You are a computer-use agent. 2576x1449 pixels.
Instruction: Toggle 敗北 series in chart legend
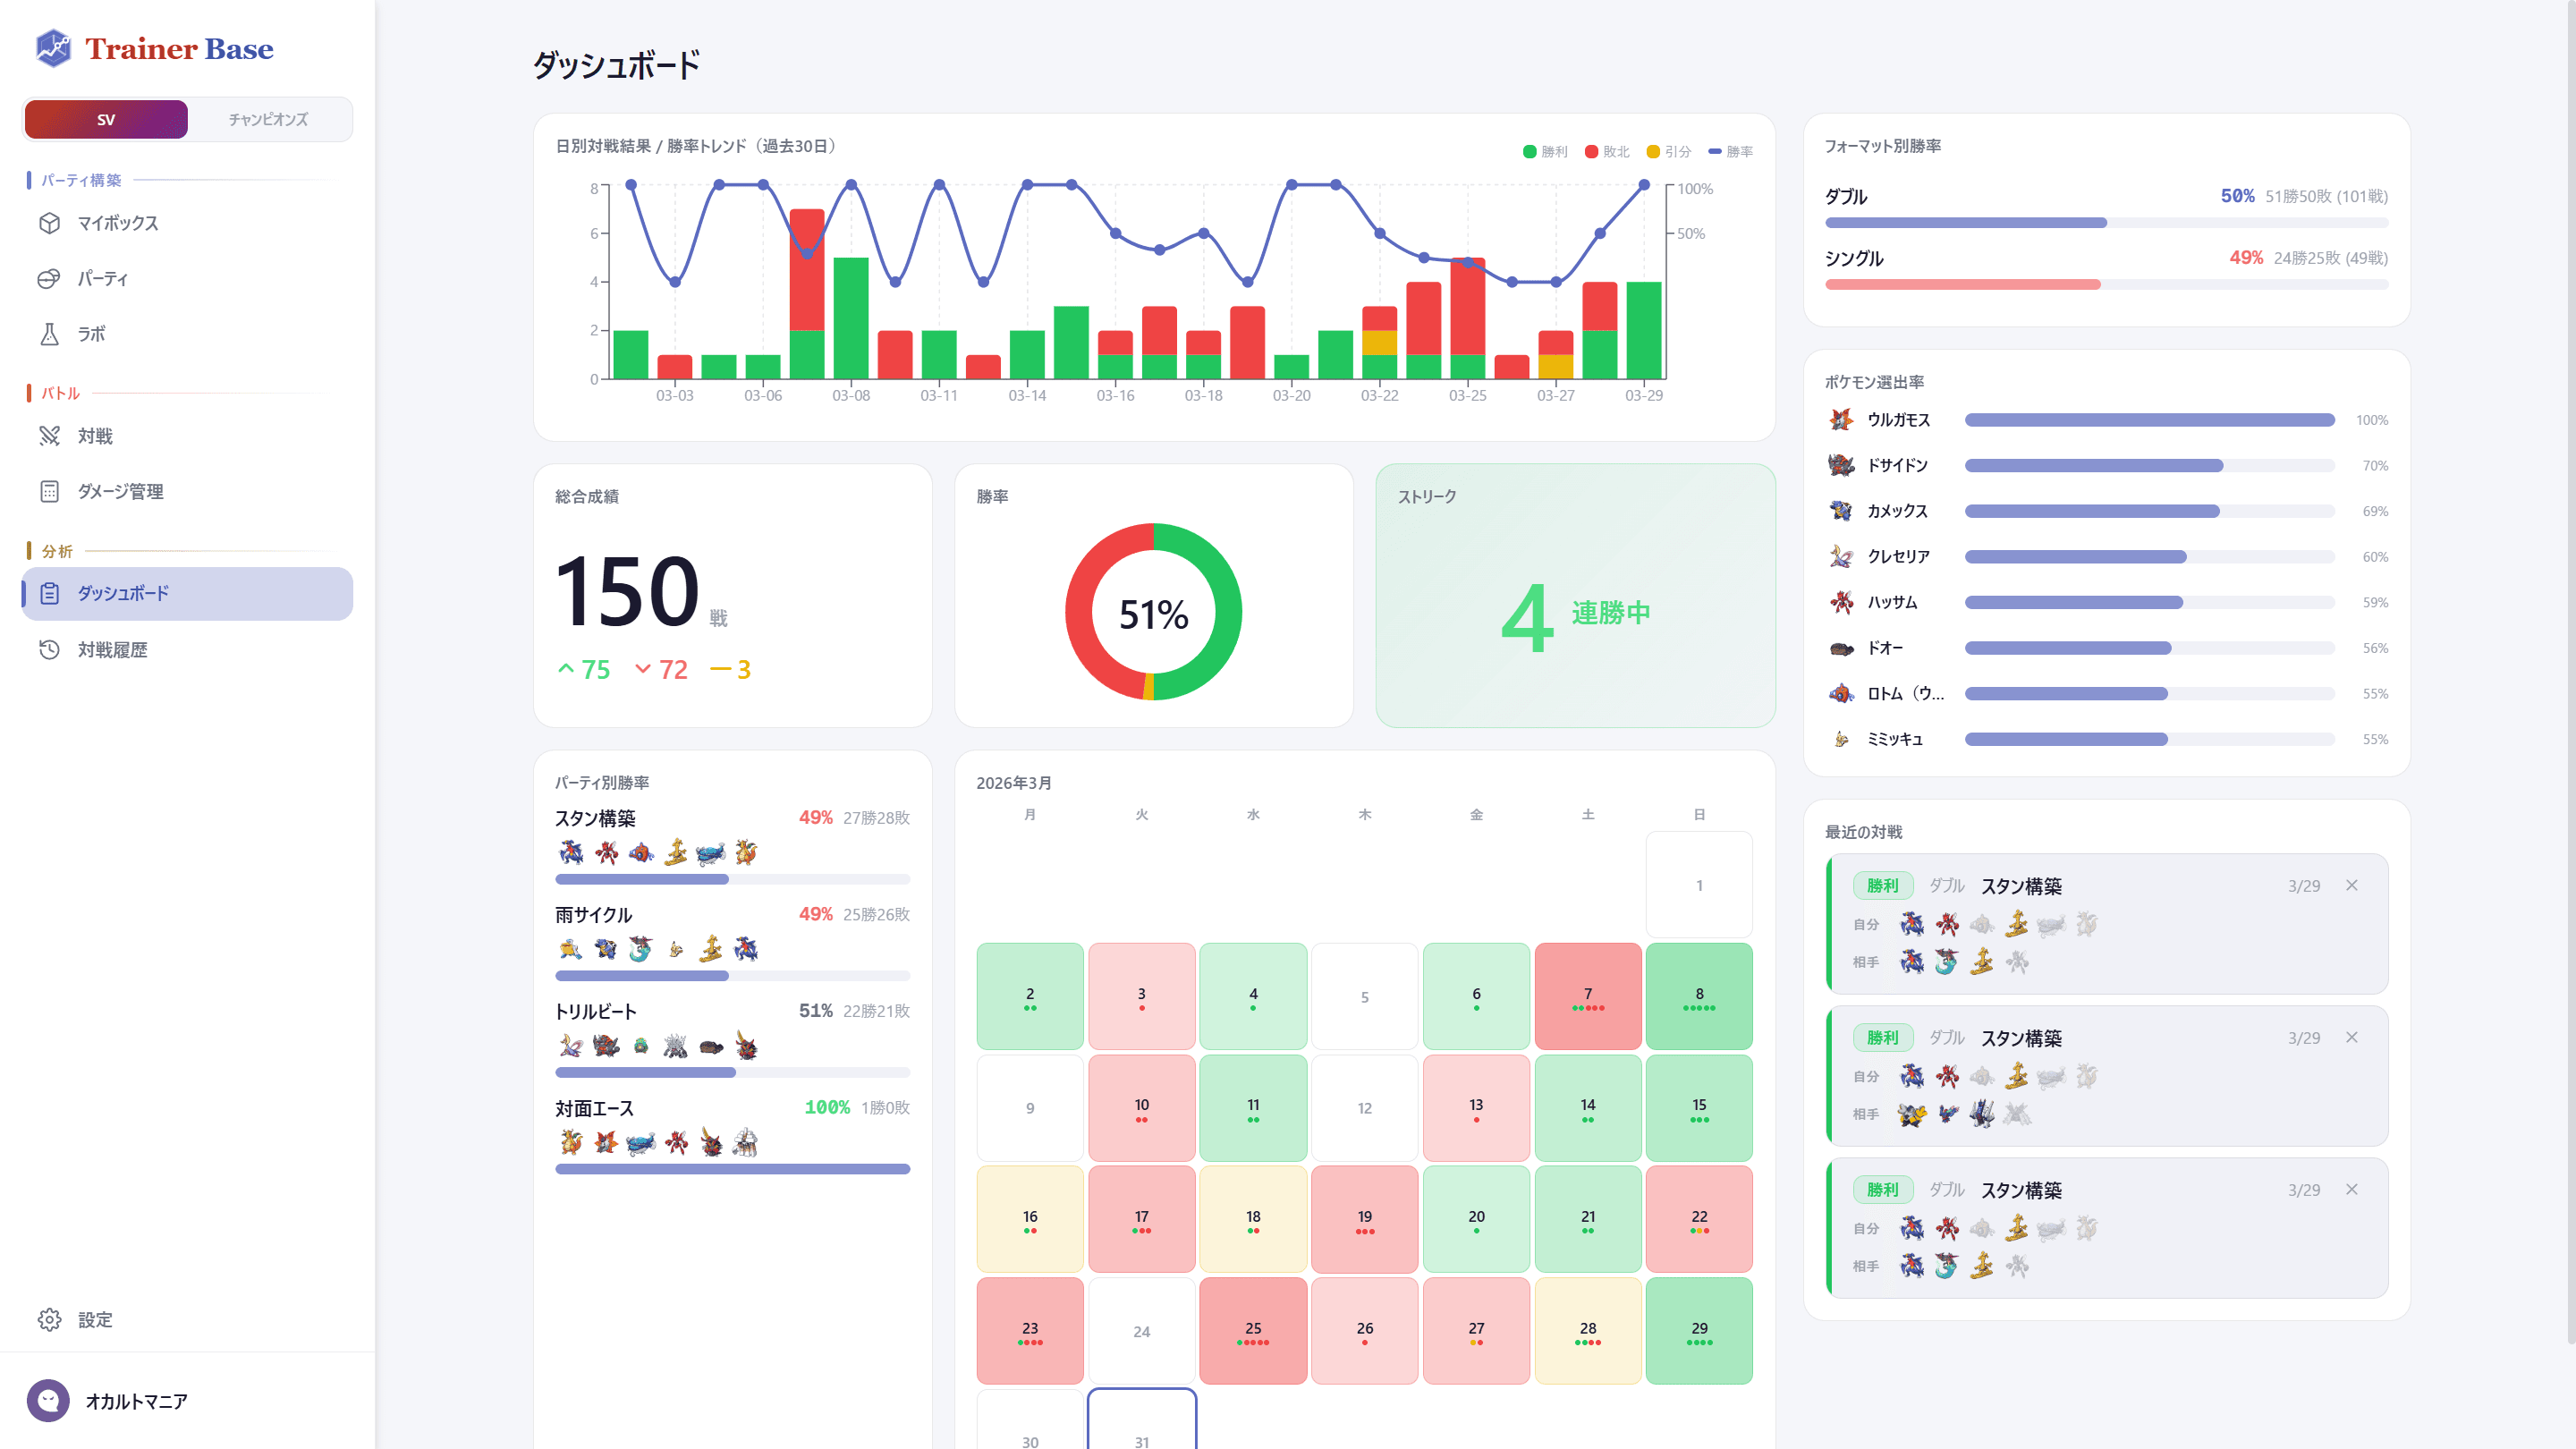coord(1607,152)
